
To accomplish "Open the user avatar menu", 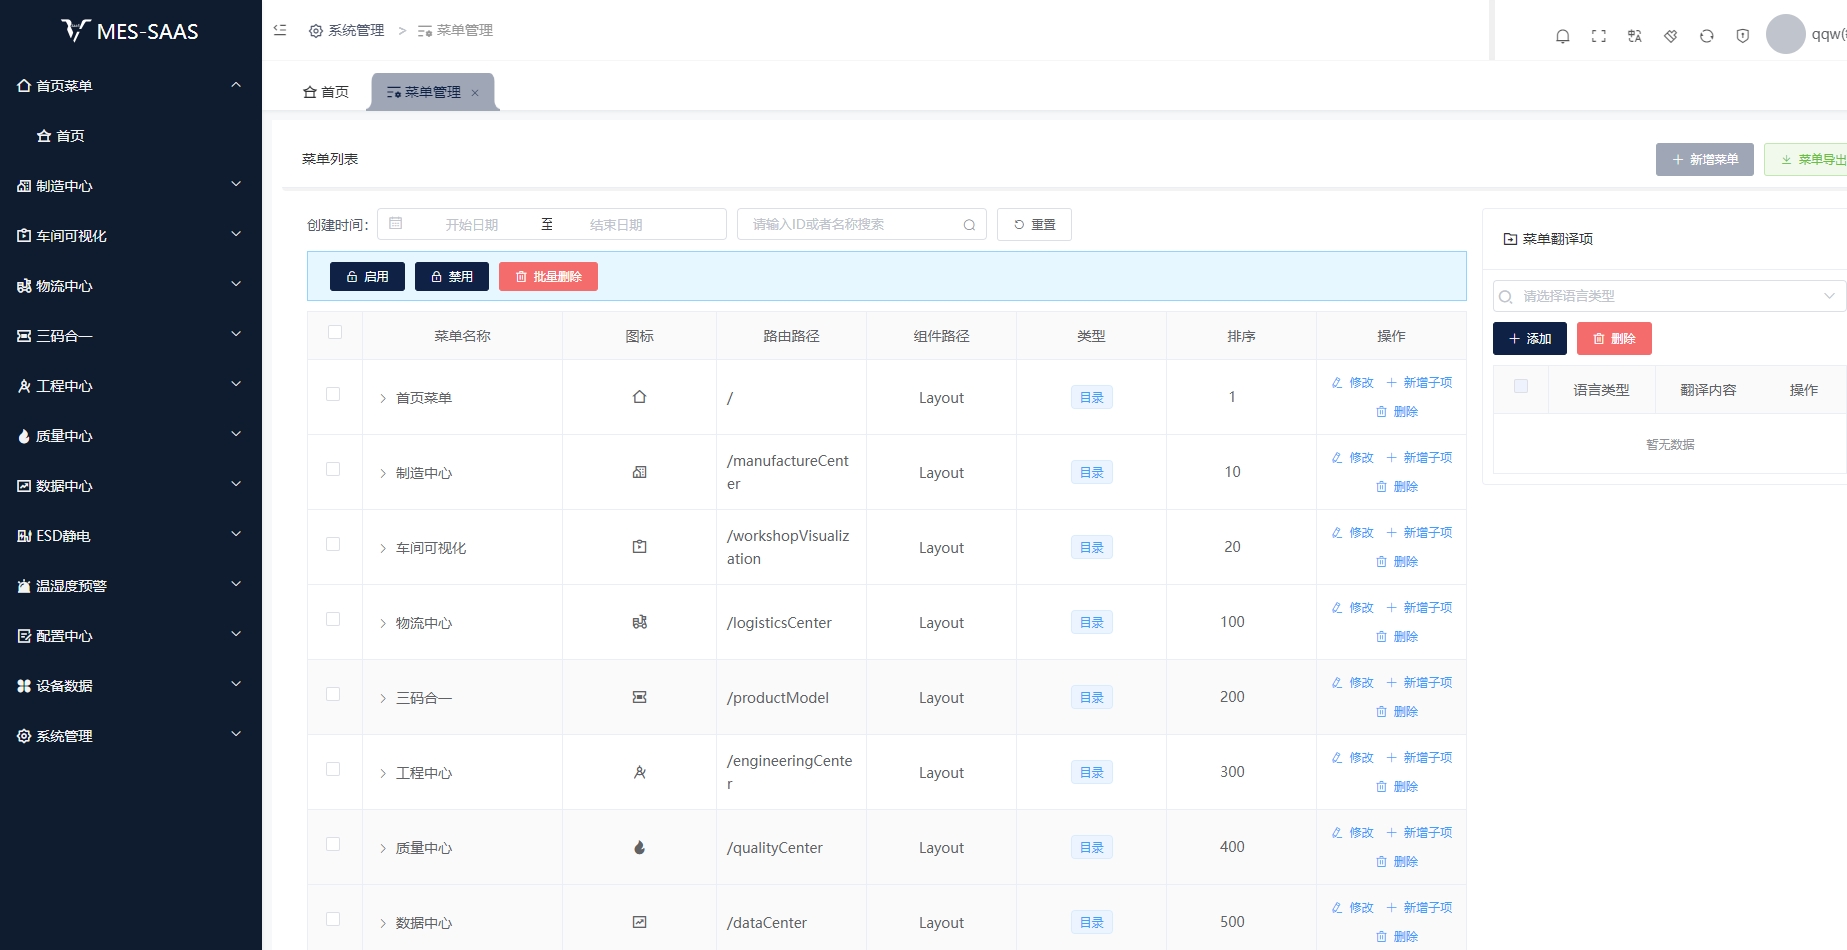I will click(x=1785, y=34).
